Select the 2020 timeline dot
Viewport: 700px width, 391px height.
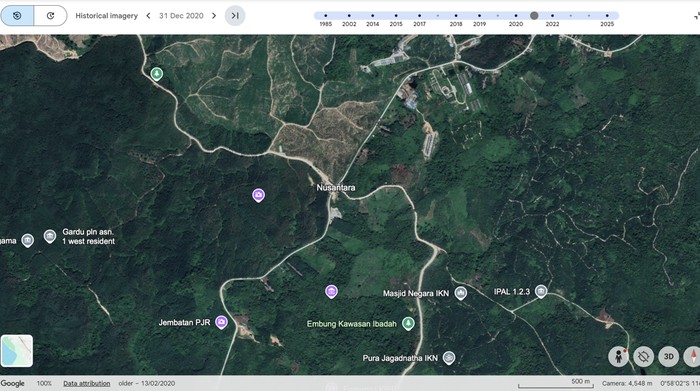(516, 16)
